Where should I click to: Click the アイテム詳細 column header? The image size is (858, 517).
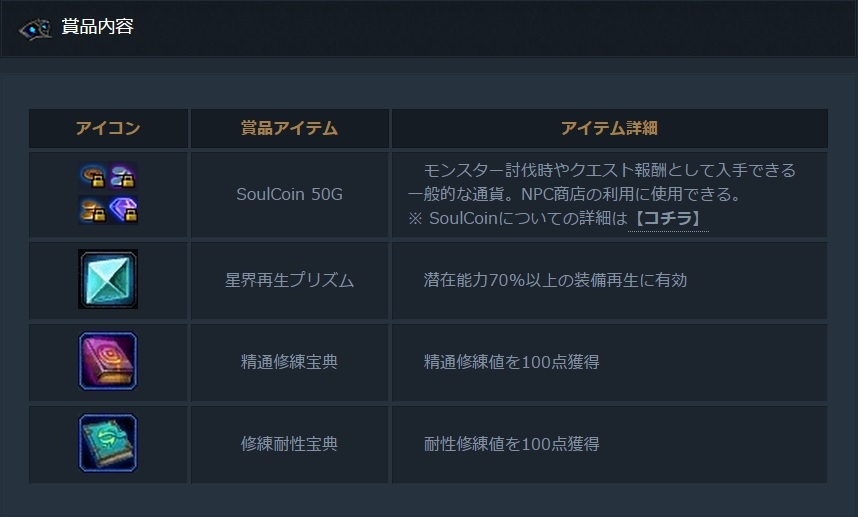[x=608, y=128]
